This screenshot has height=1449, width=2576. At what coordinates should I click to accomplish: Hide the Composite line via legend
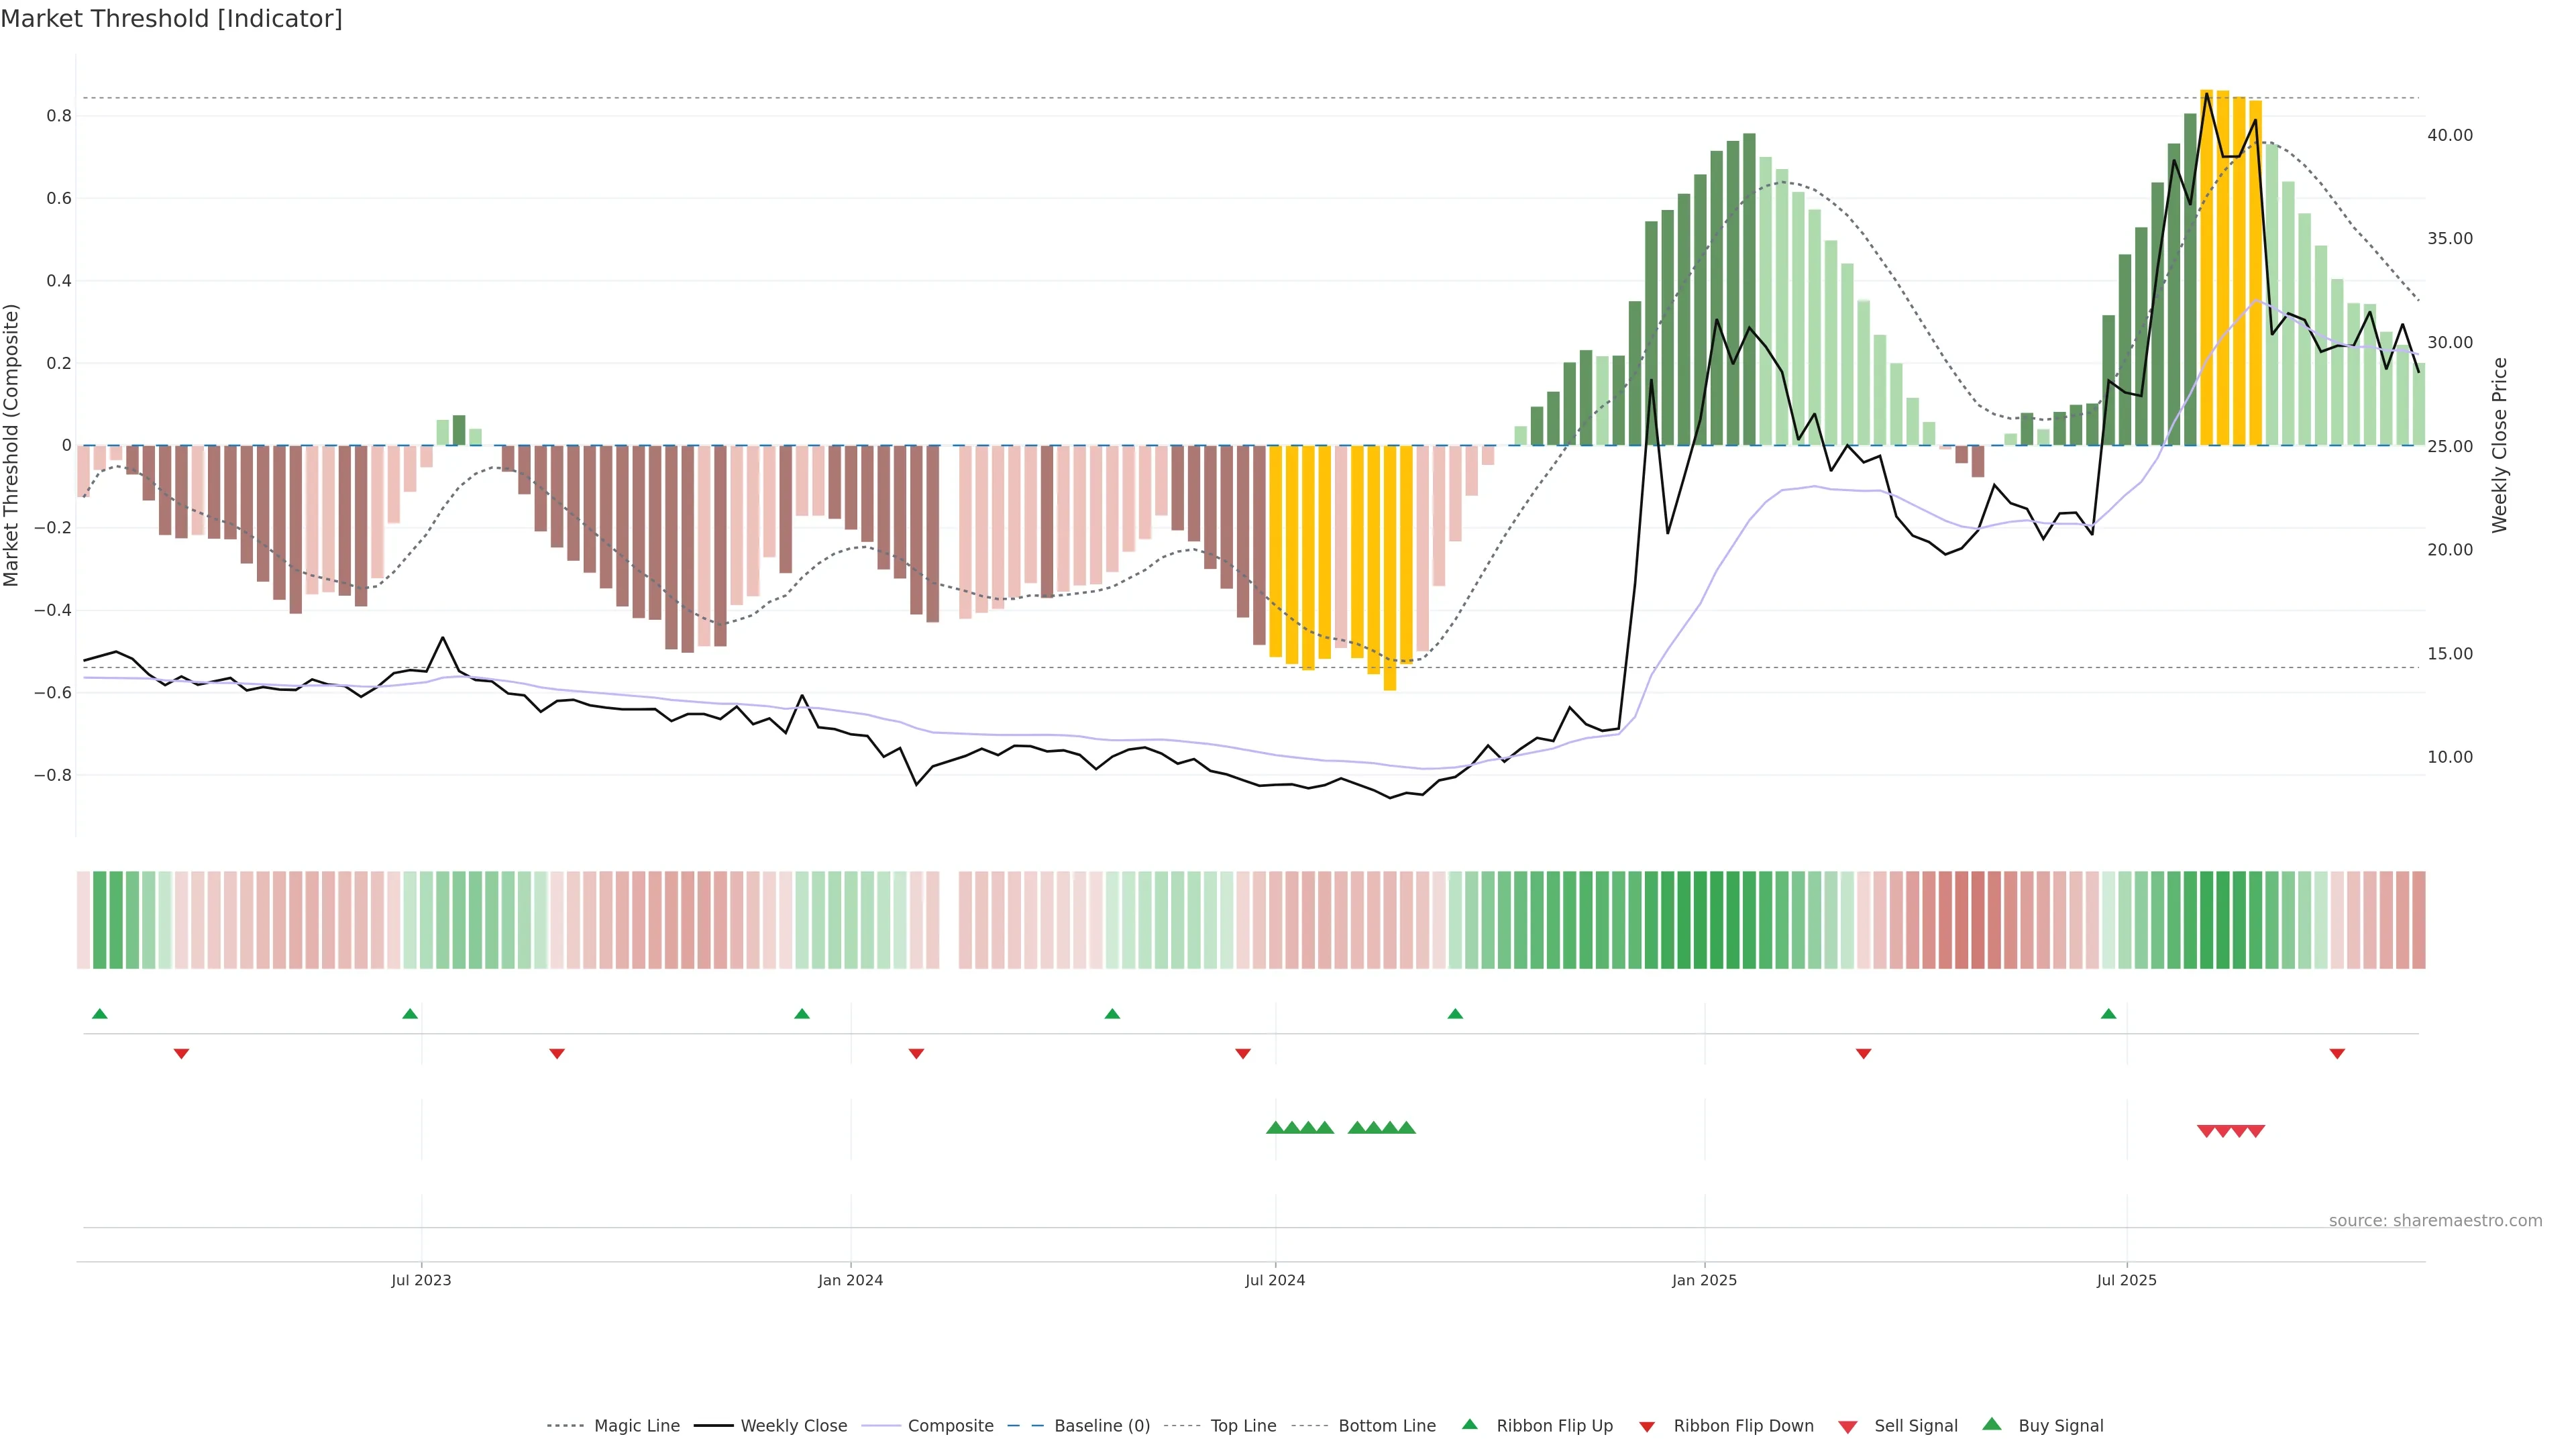(x=950, y=1426)
